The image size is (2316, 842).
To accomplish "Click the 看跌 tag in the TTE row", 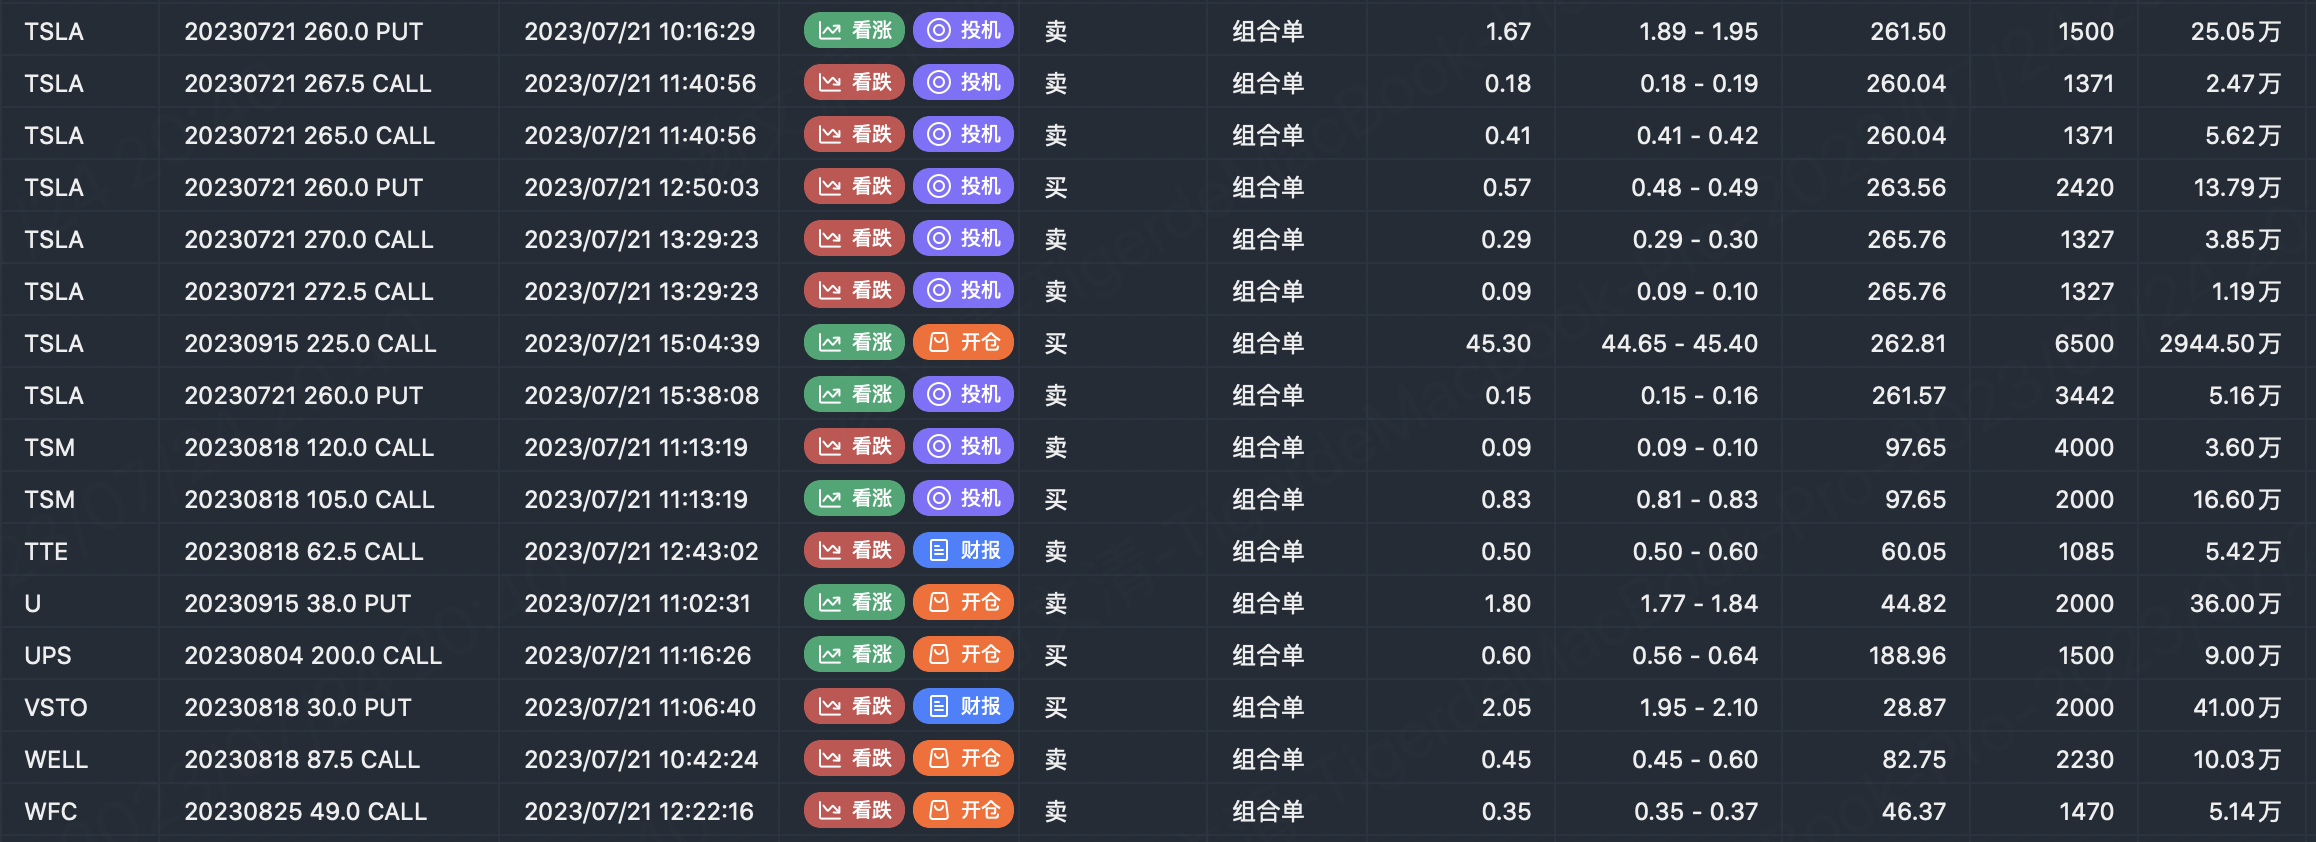I will (x=854, y=551).
